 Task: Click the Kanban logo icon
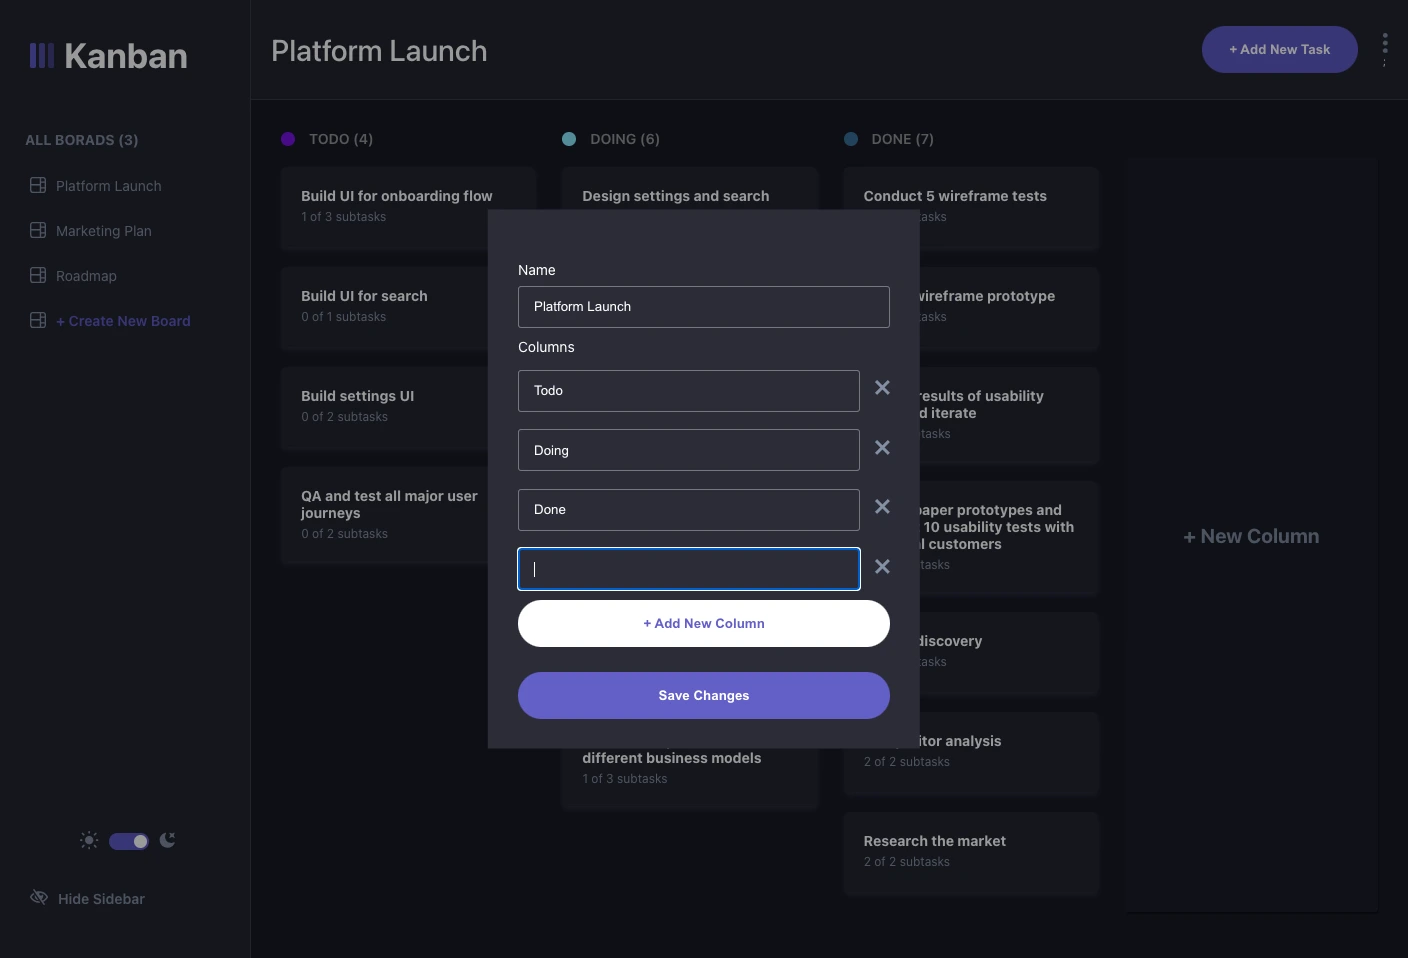[x=41, y=56]
